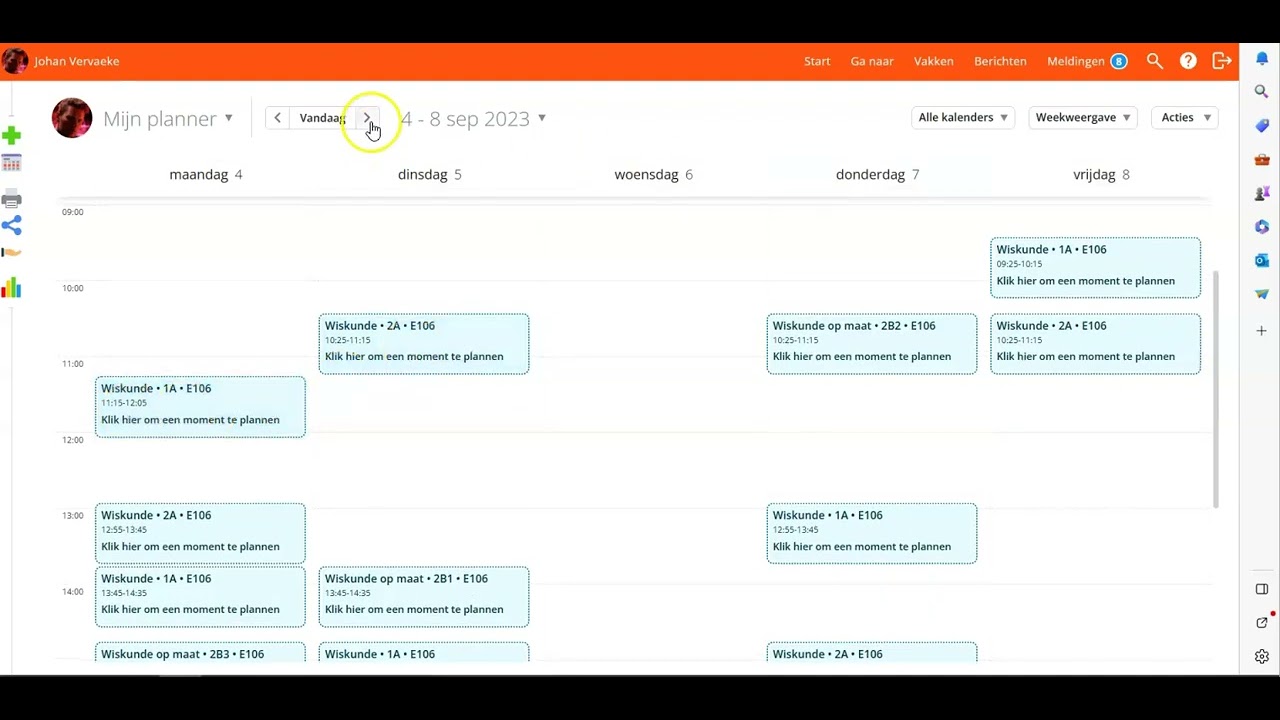Select woensdag 6 column header

tap(654, 174)
